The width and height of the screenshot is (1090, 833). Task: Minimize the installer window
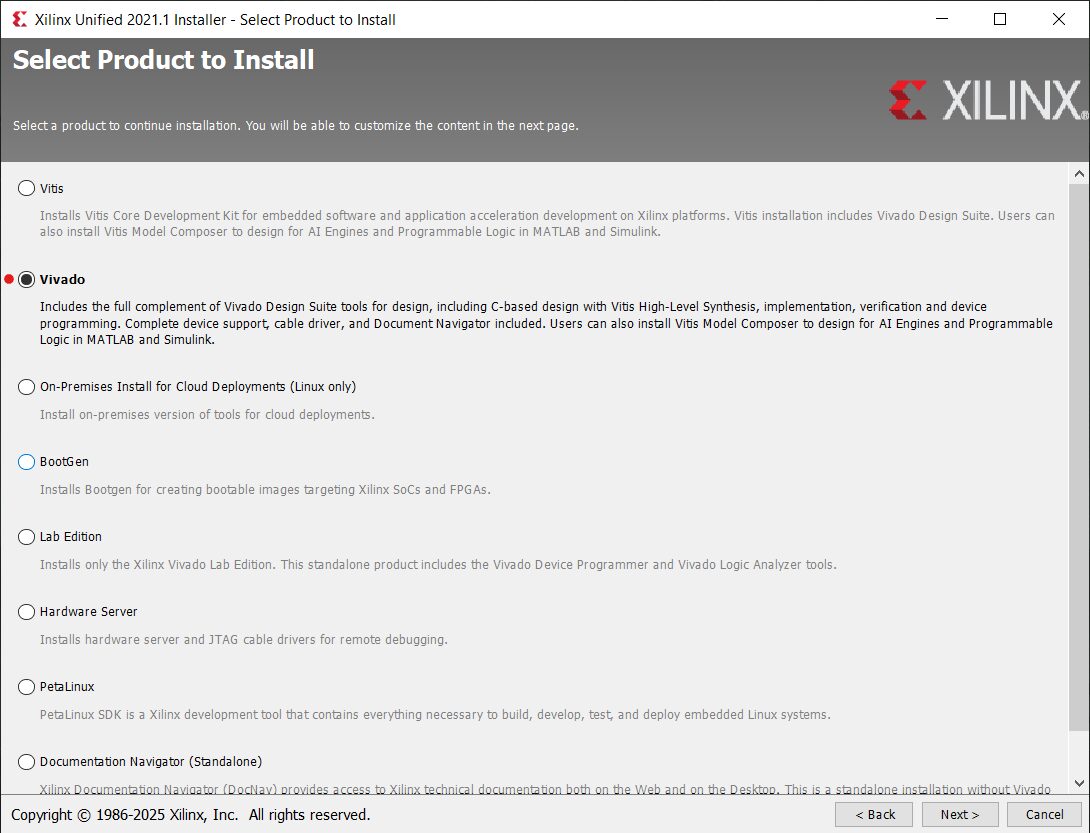942,19
